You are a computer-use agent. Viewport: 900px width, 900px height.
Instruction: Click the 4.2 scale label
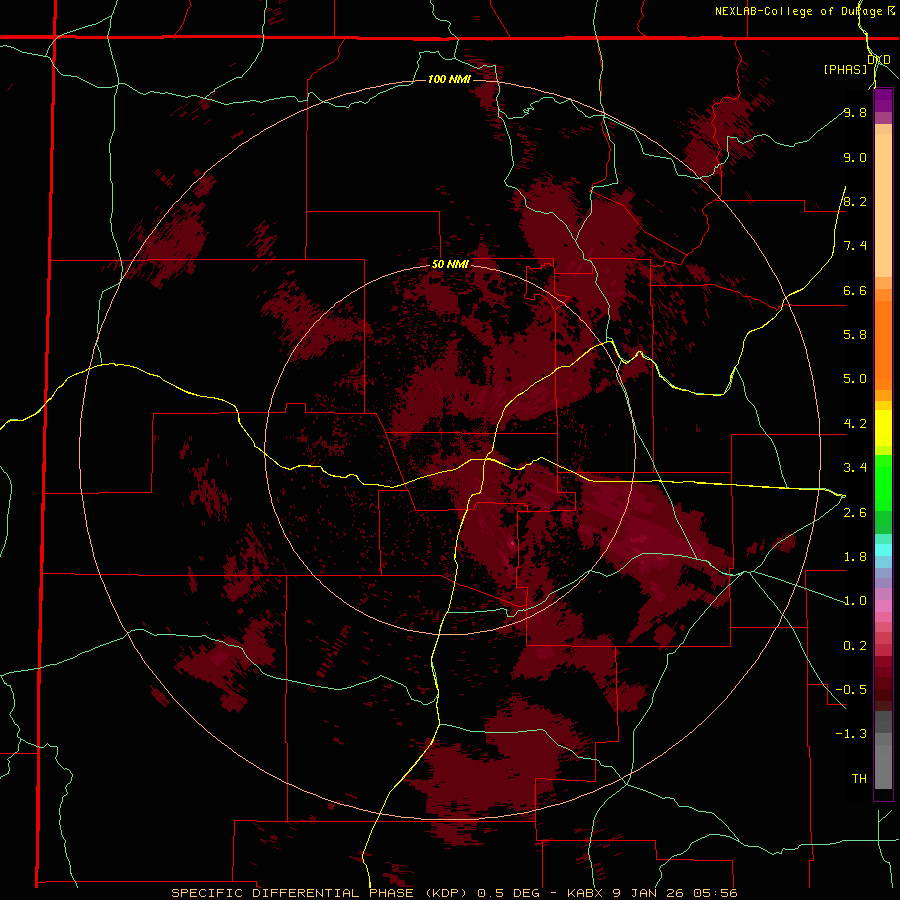click(855, 424)
